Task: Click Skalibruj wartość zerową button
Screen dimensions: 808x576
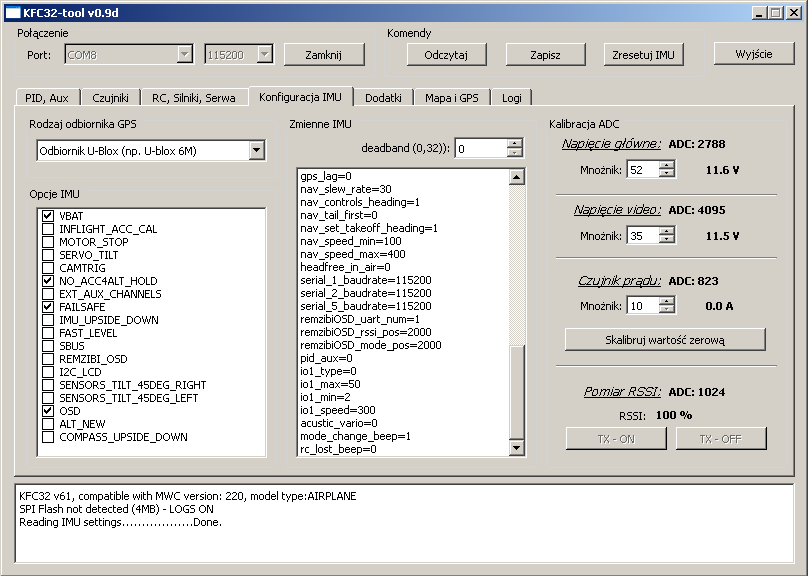Action: [665, 340]
